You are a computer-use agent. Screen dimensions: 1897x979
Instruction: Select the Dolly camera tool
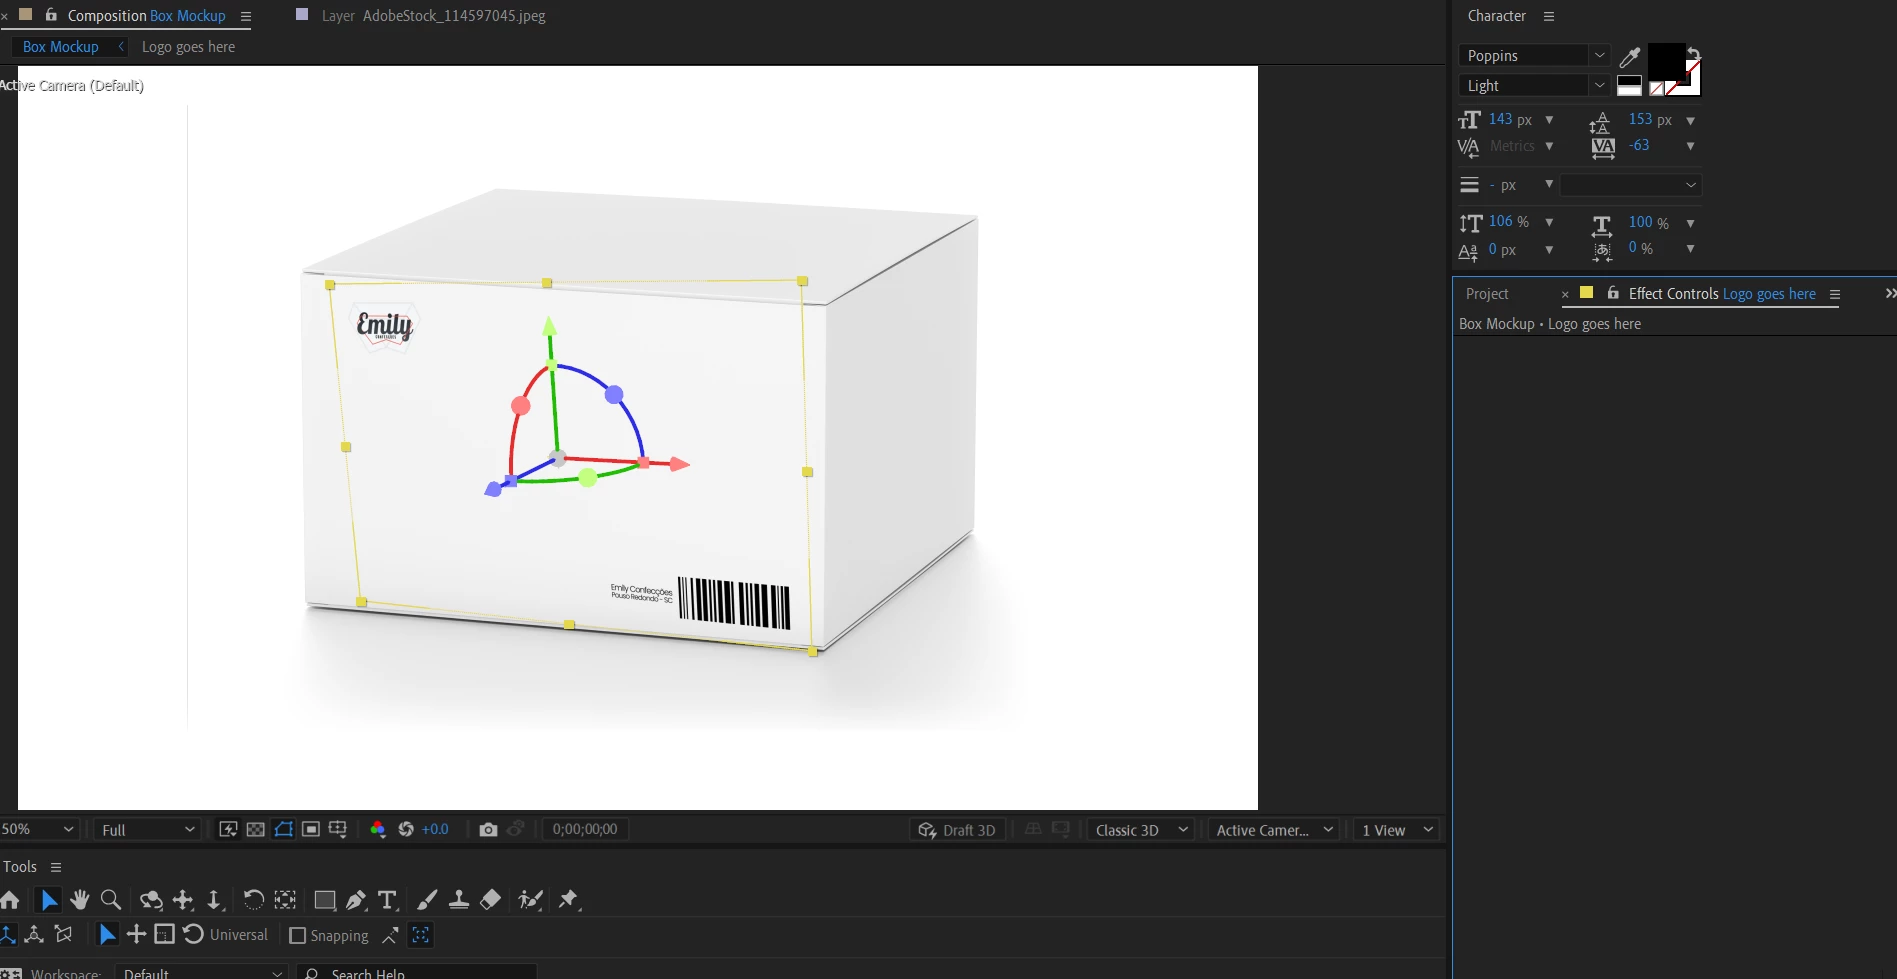214,900
